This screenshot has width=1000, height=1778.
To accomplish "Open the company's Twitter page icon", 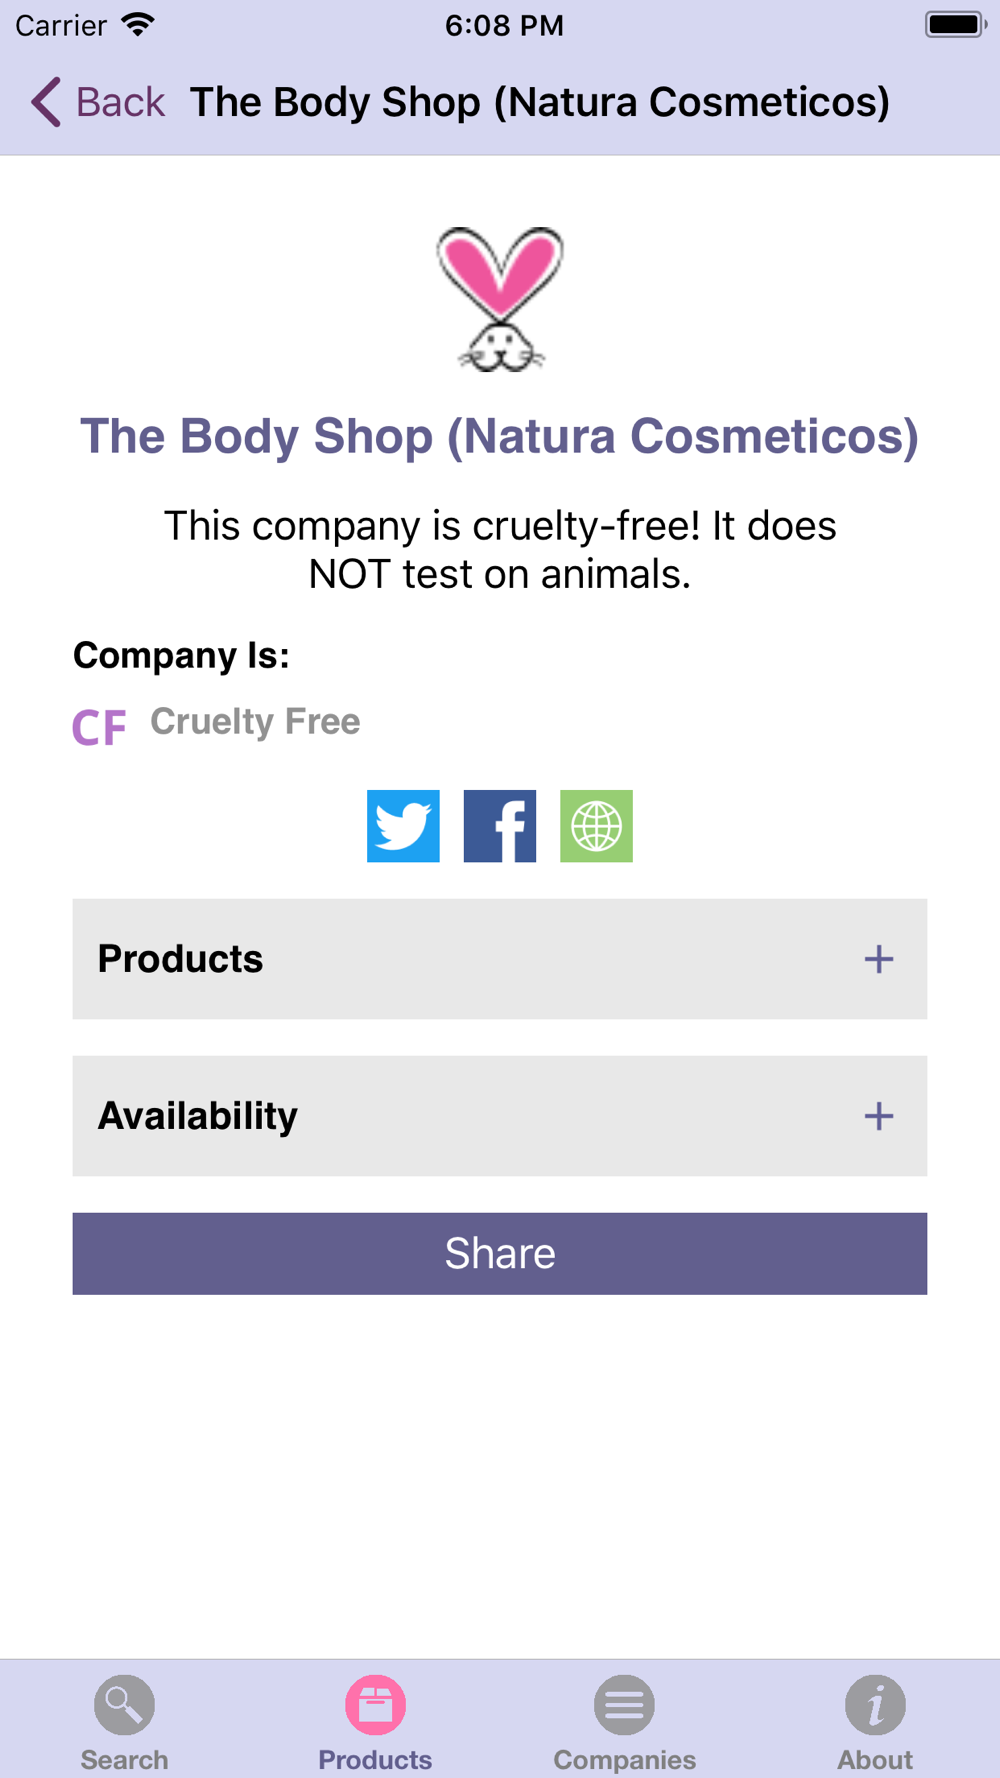I will tap(403, 826).
